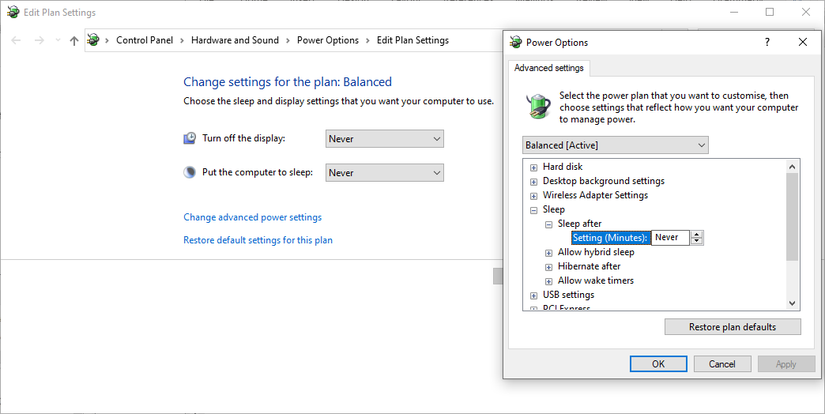Expand Hibernate after node
The height and width of the screenshot is (414, 825).
549,267
